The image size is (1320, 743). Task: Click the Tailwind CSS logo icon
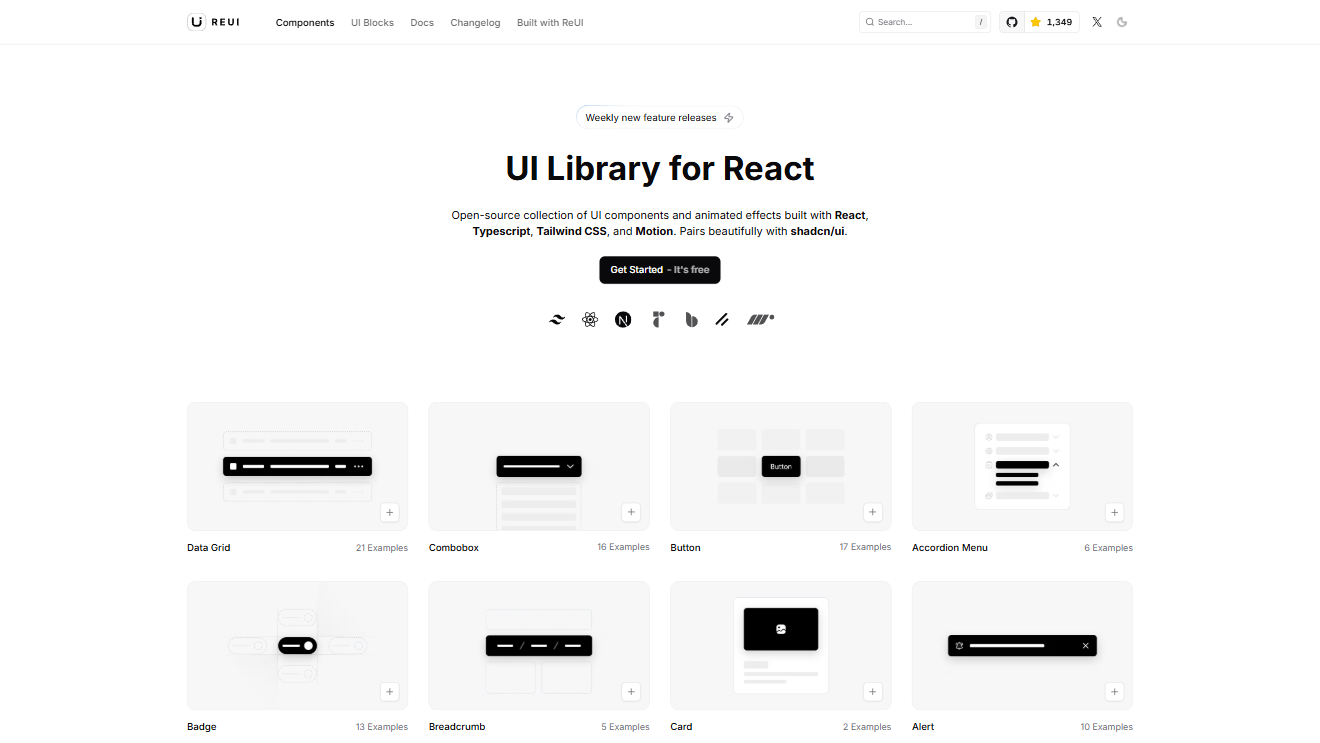[x=557, y=320]
